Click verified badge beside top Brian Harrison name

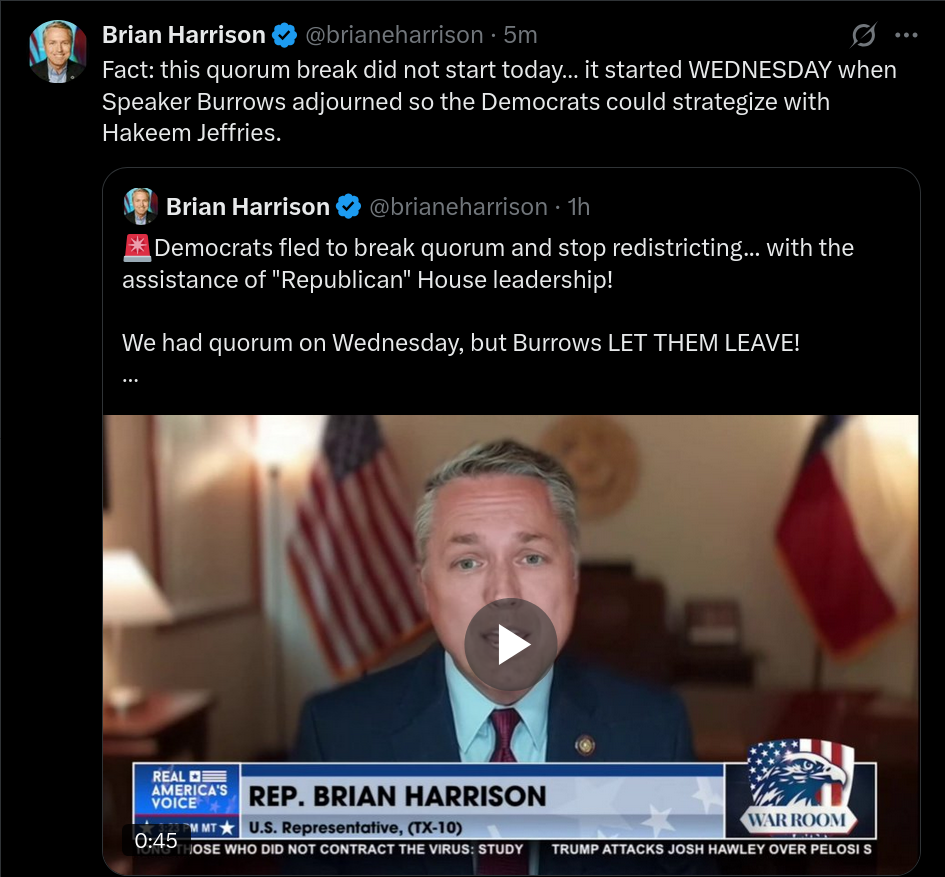click(x=284, y=35)
